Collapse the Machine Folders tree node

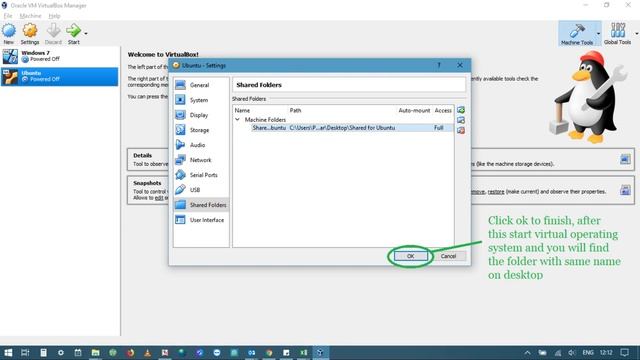[x=237, y=120]
